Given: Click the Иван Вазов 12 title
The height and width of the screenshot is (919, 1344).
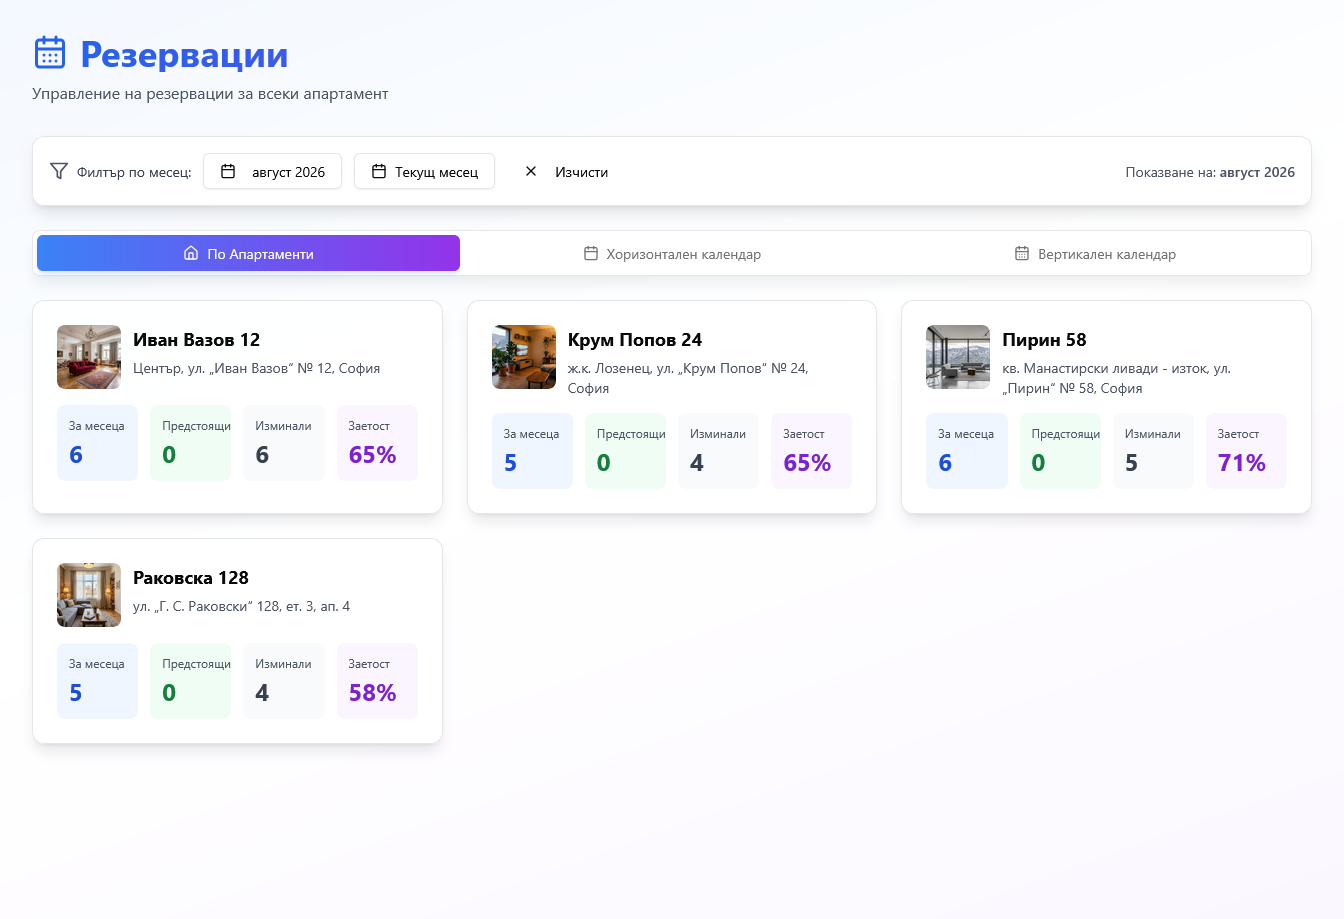Looking at the screenshot, I should tap(196, 340).
